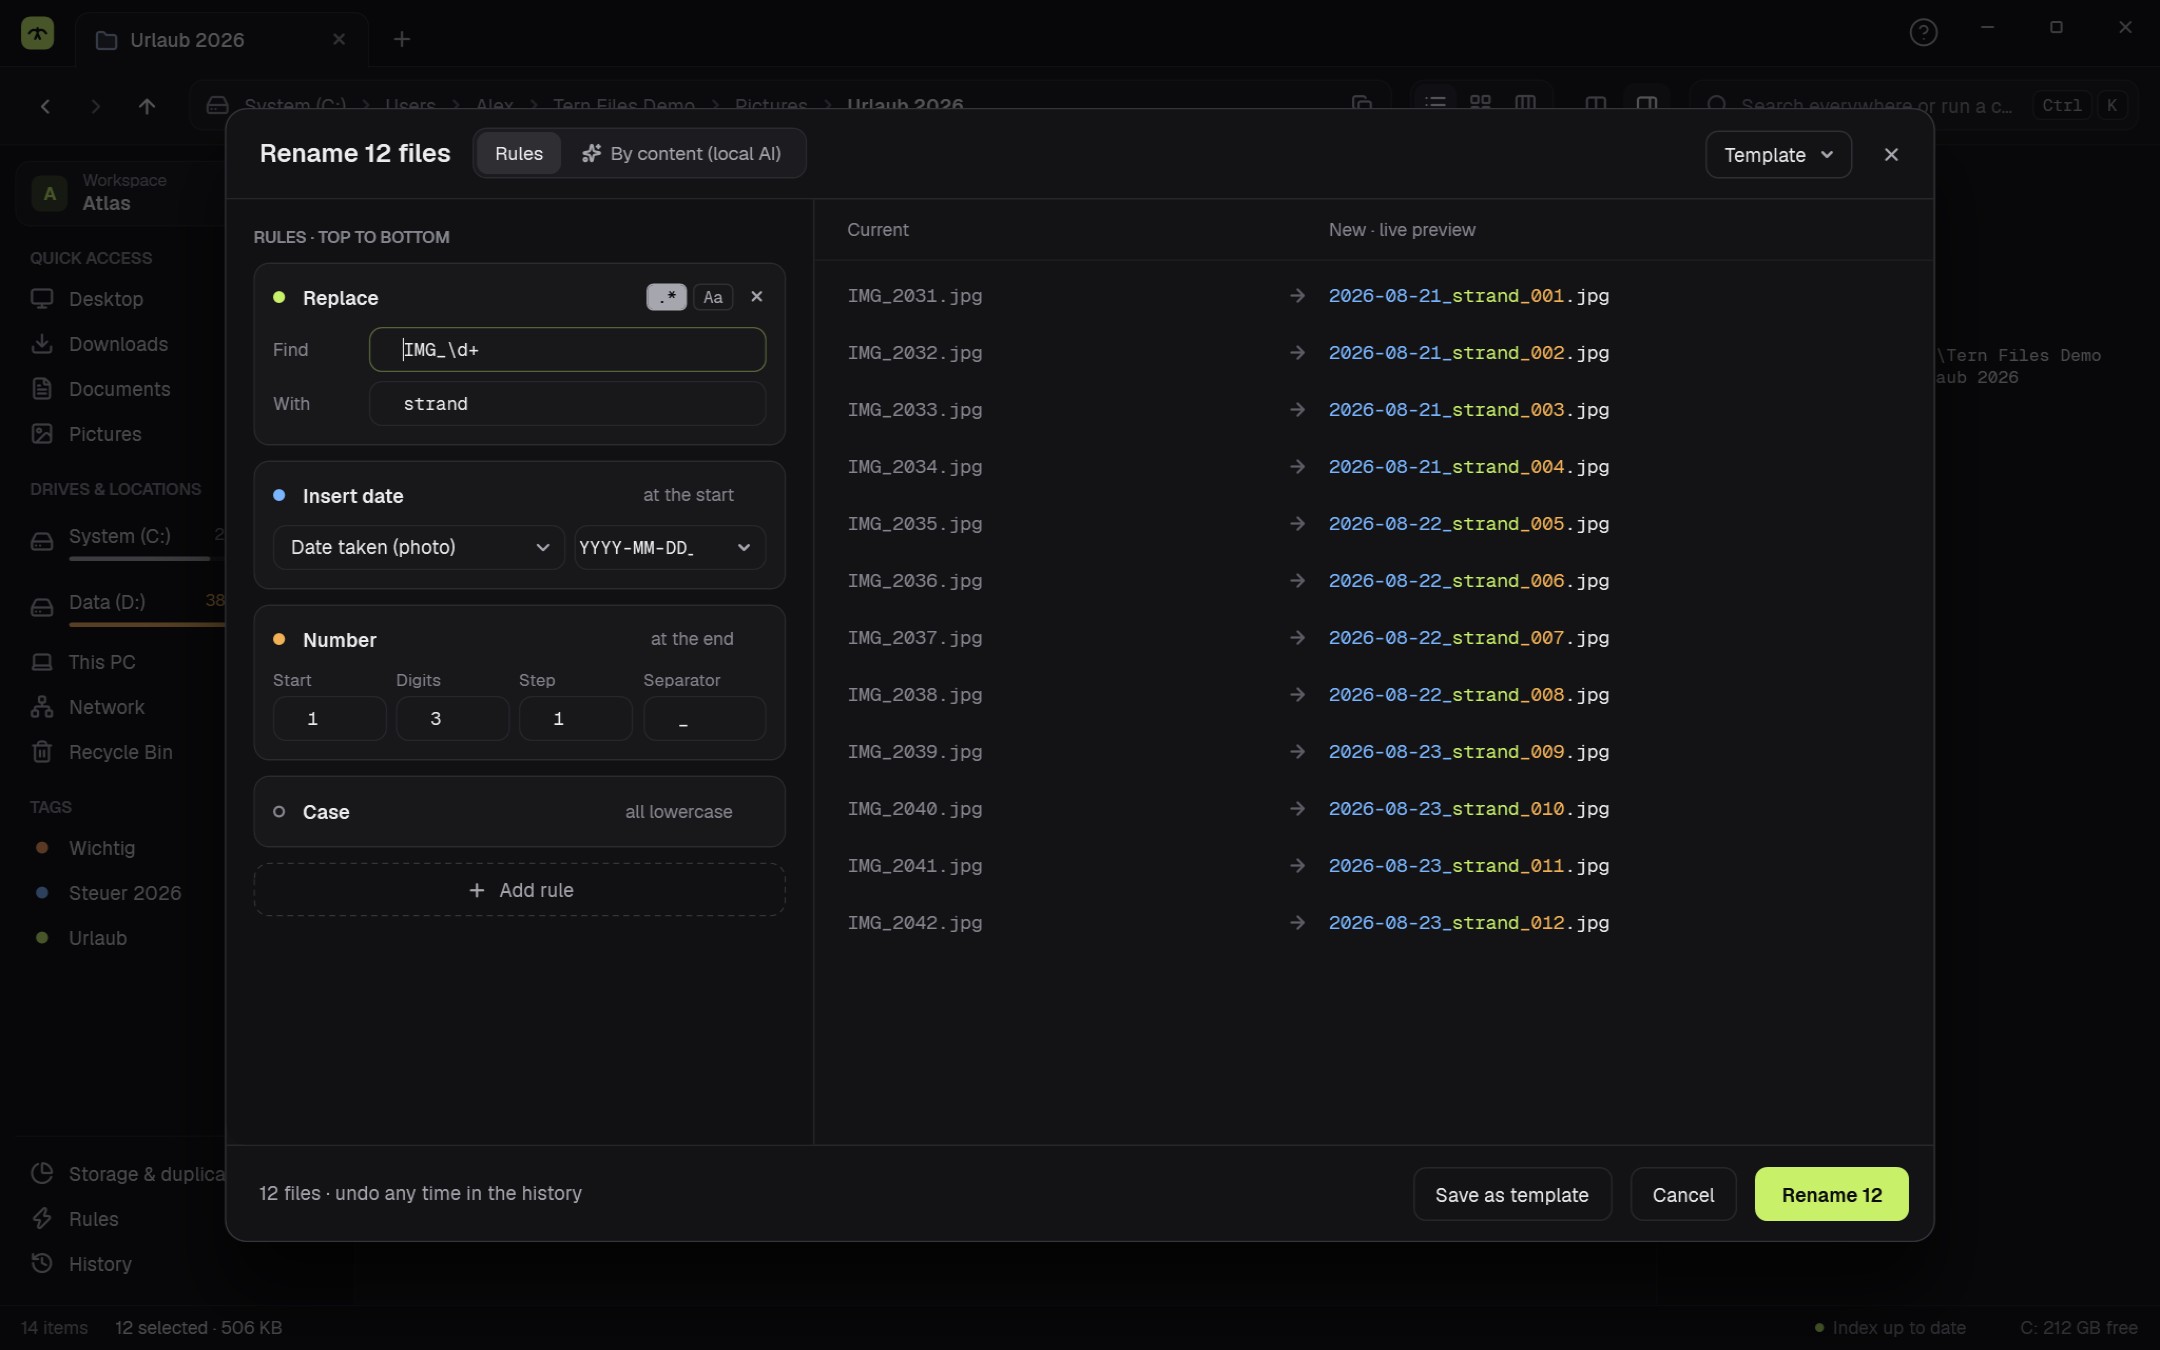2160x1350 pixels.
Task: Open Pictures in the sidebar
Action: coord(86,433)
